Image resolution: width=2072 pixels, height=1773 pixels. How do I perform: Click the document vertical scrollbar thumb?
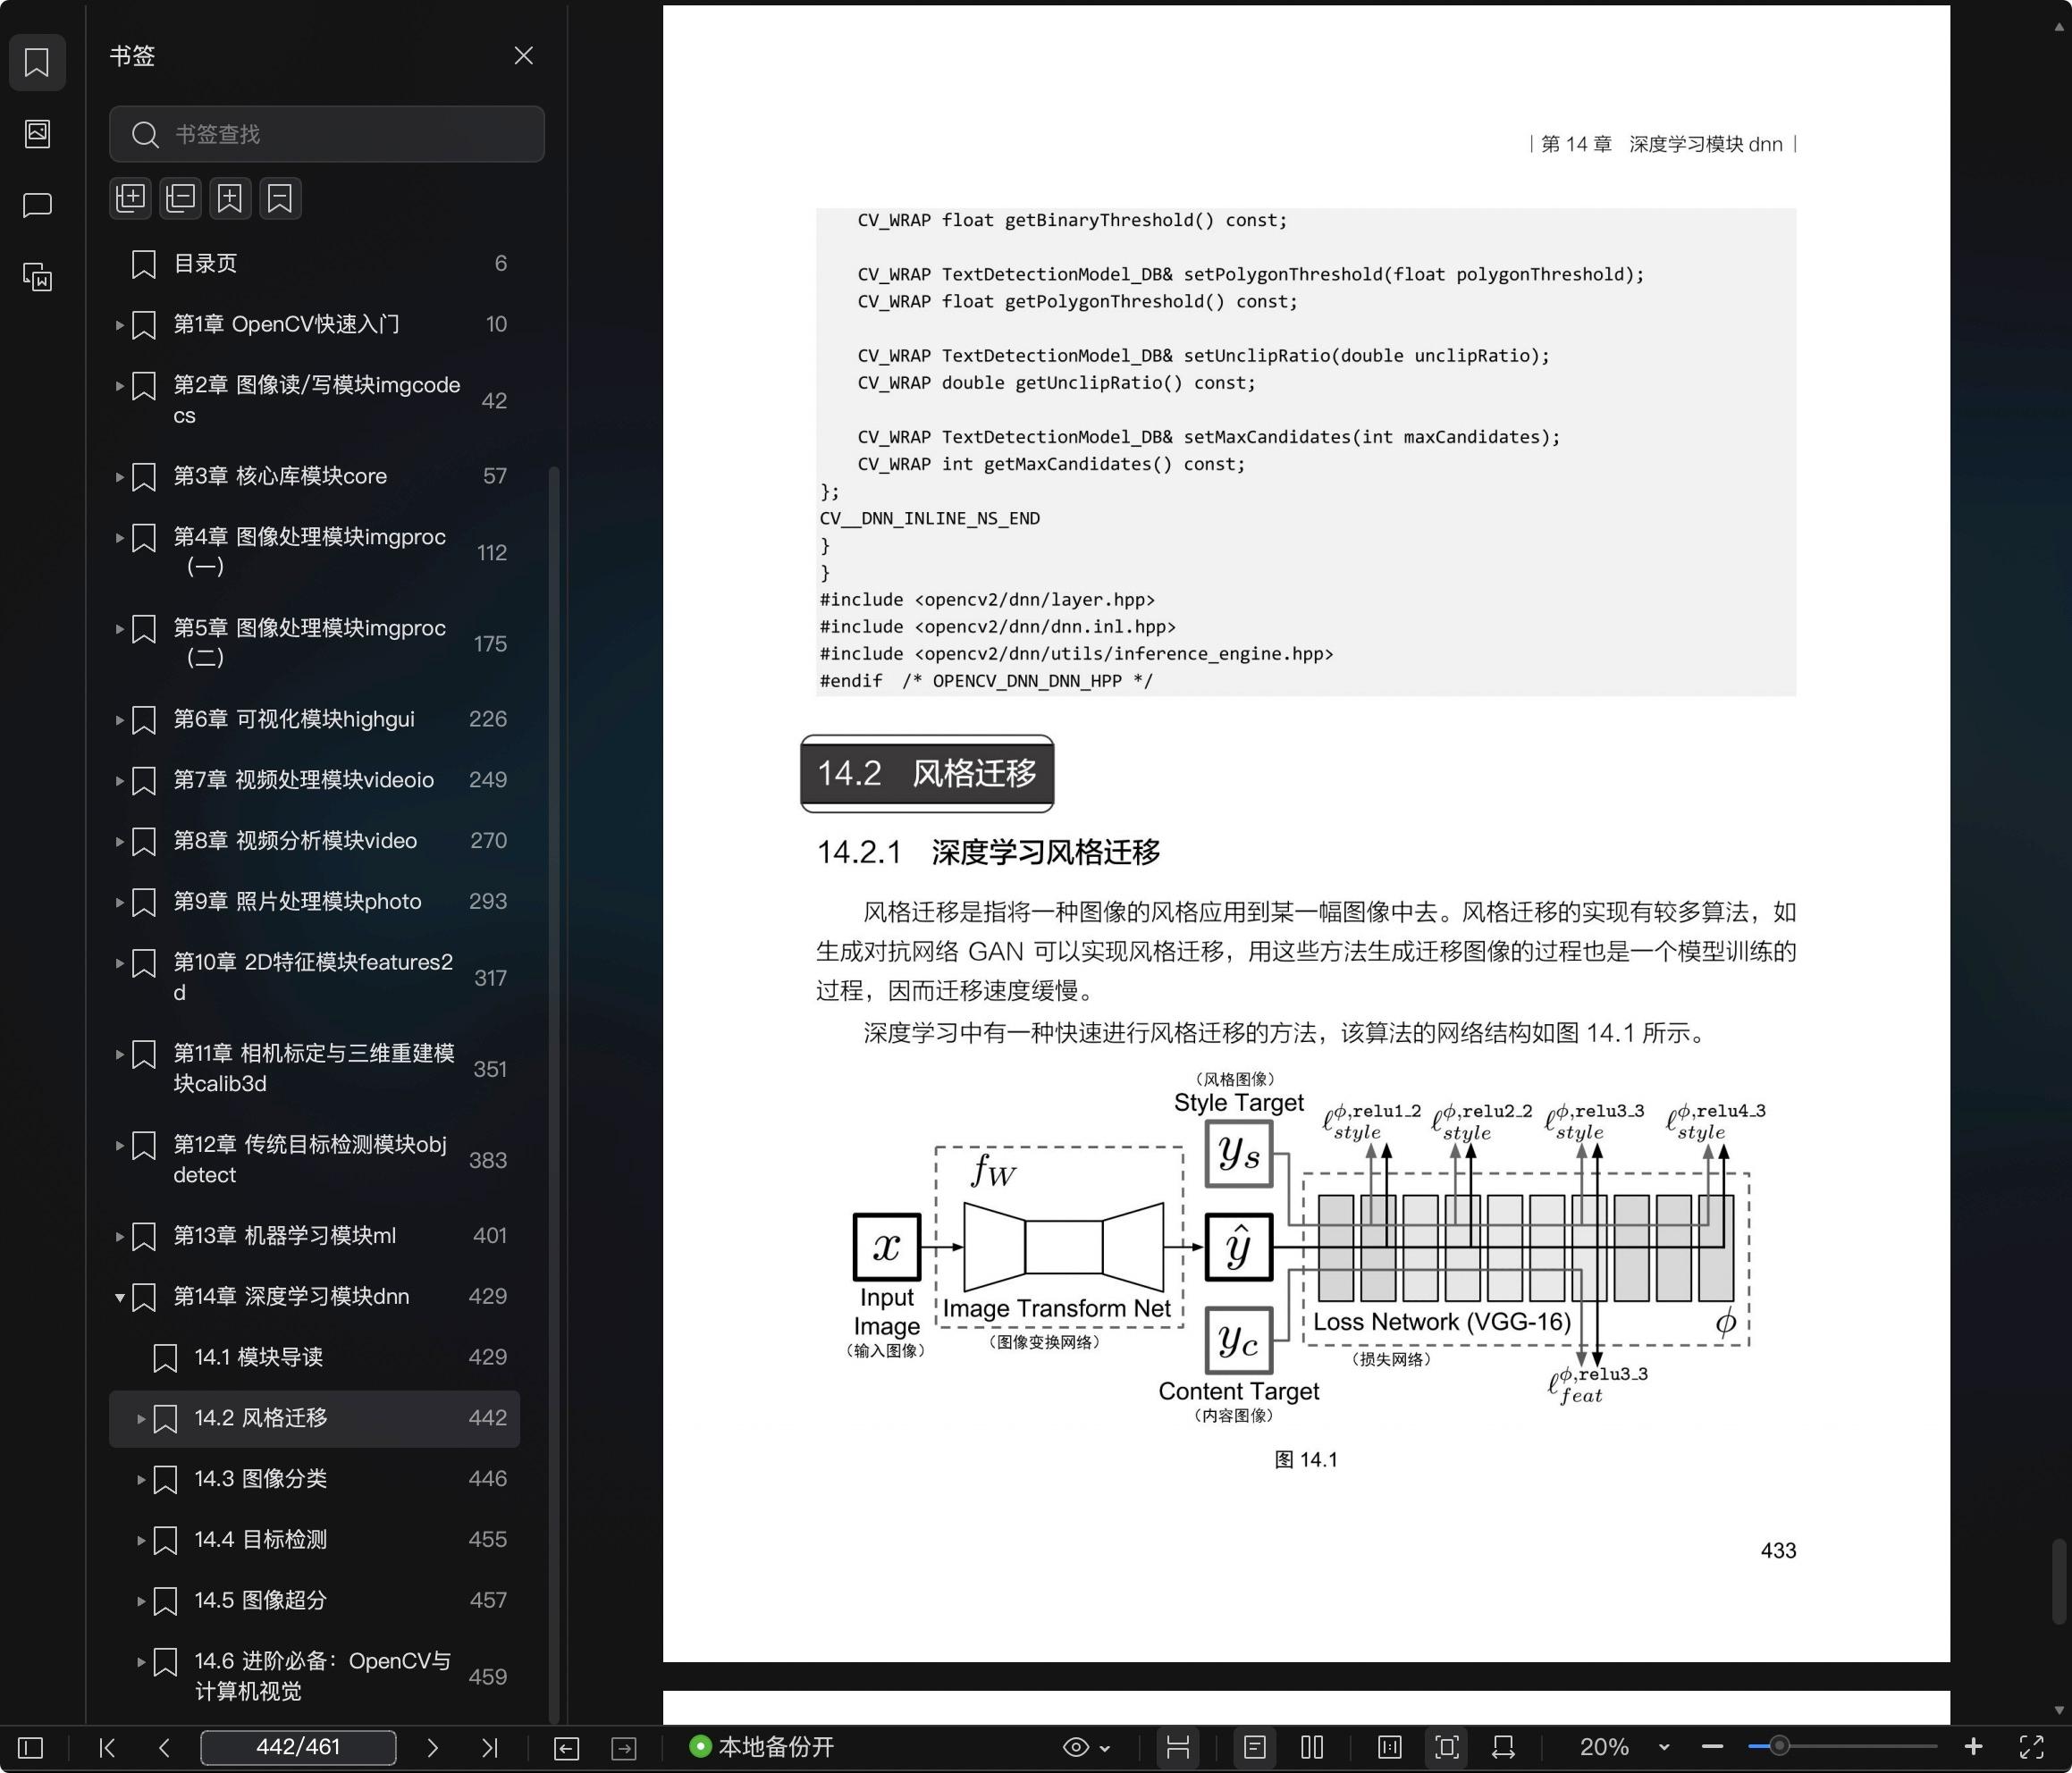coord(2059,1581)
